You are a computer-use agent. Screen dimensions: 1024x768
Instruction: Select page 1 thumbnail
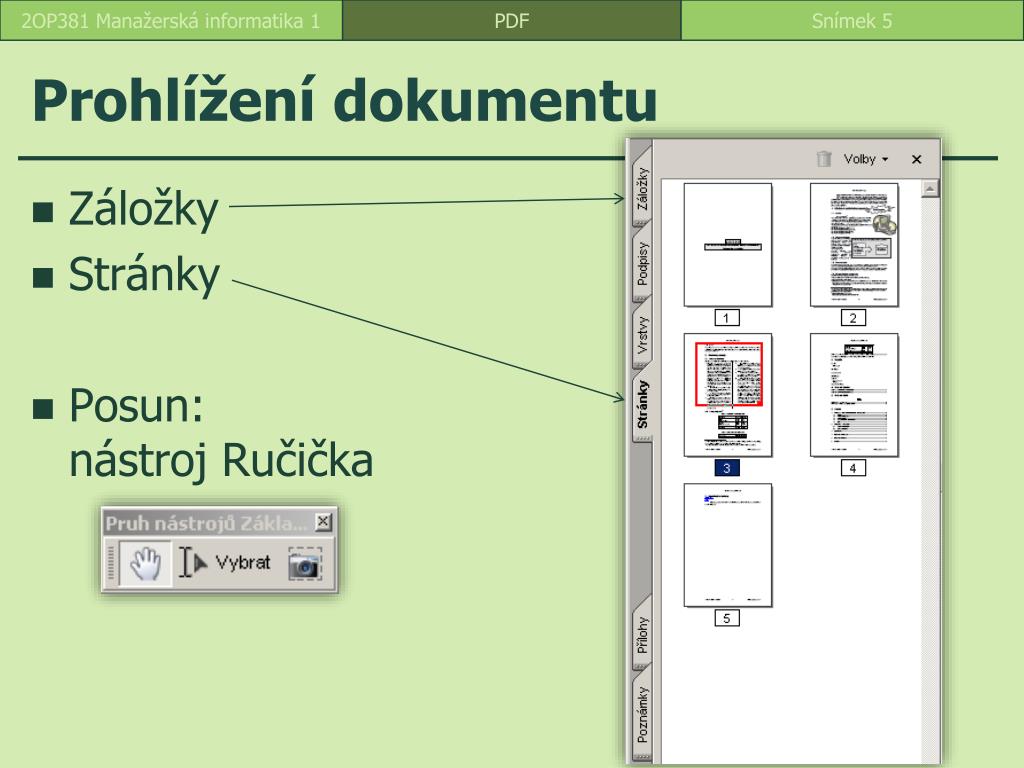click(728, 245)
